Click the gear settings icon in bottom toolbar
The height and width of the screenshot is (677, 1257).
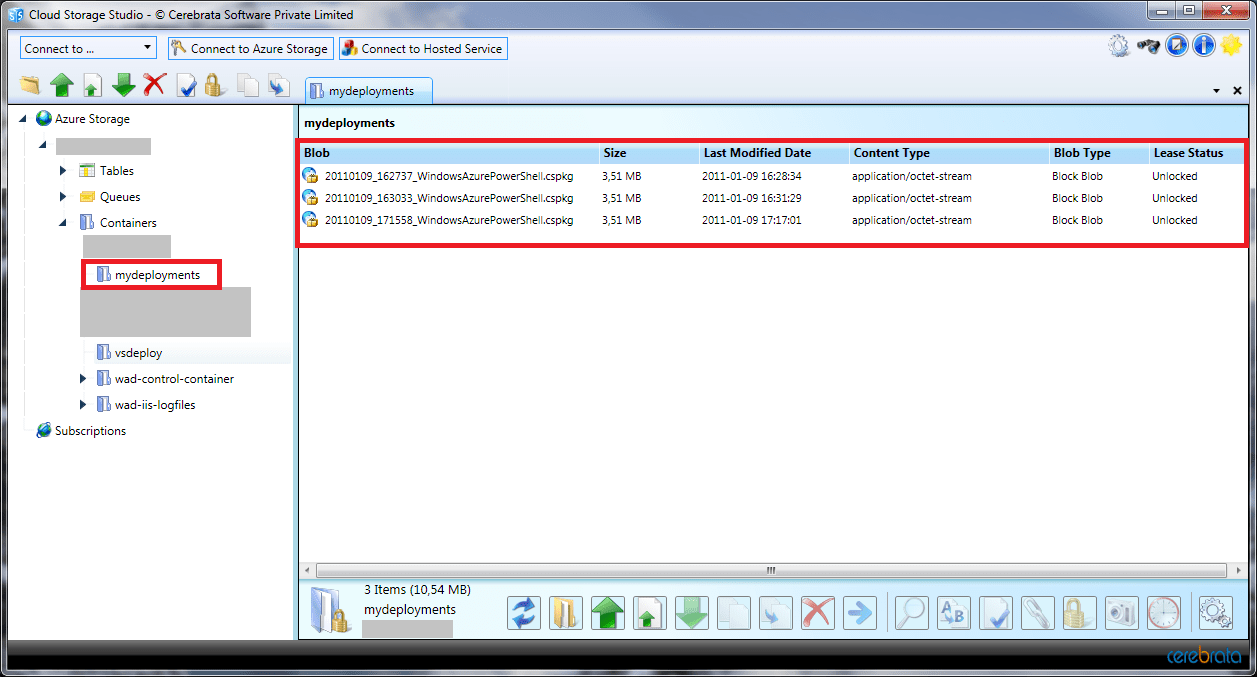pyautogui.click(x=1214, y=612)
